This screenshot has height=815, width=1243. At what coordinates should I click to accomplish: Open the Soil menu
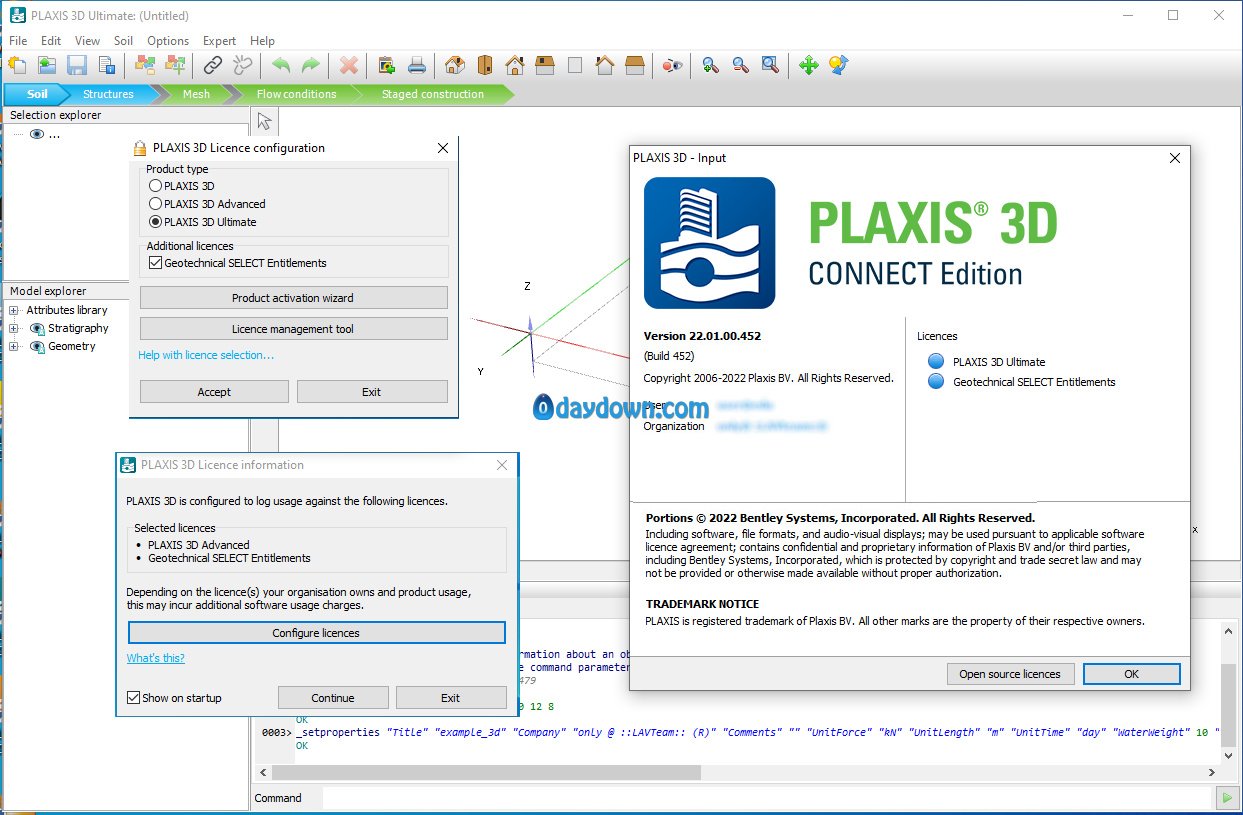point(123,41)
